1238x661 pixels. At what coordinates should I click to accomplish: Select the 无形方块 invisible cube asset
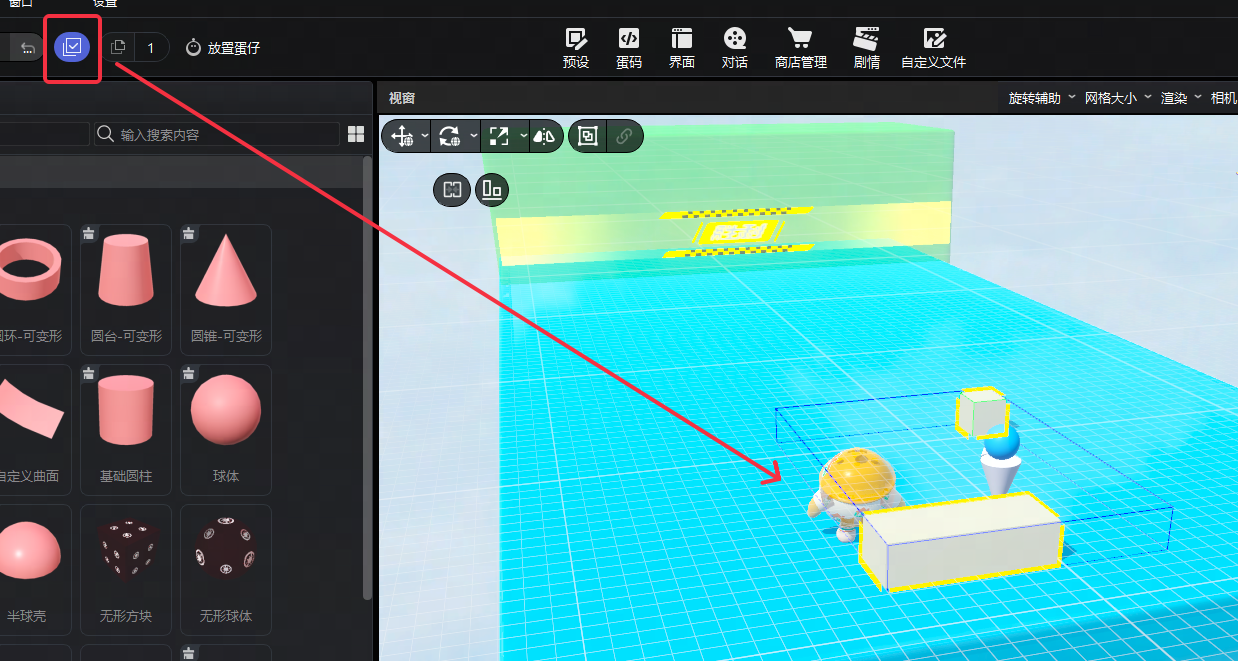point(126,569)
